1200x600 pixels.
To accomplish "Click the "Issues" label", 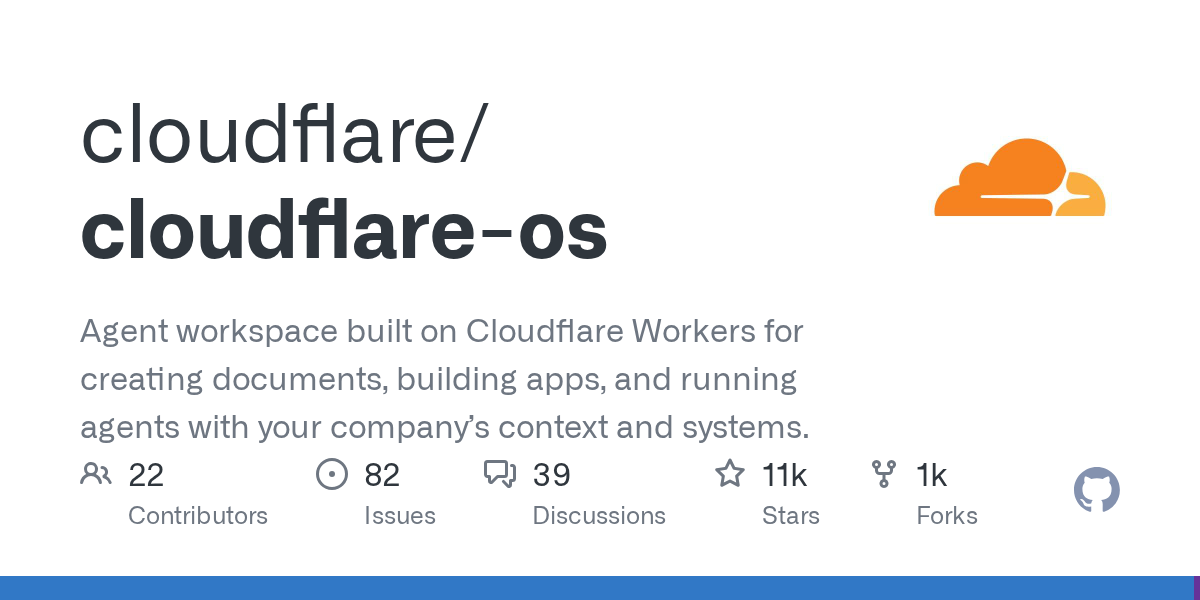I will click(x=400, y=516).
